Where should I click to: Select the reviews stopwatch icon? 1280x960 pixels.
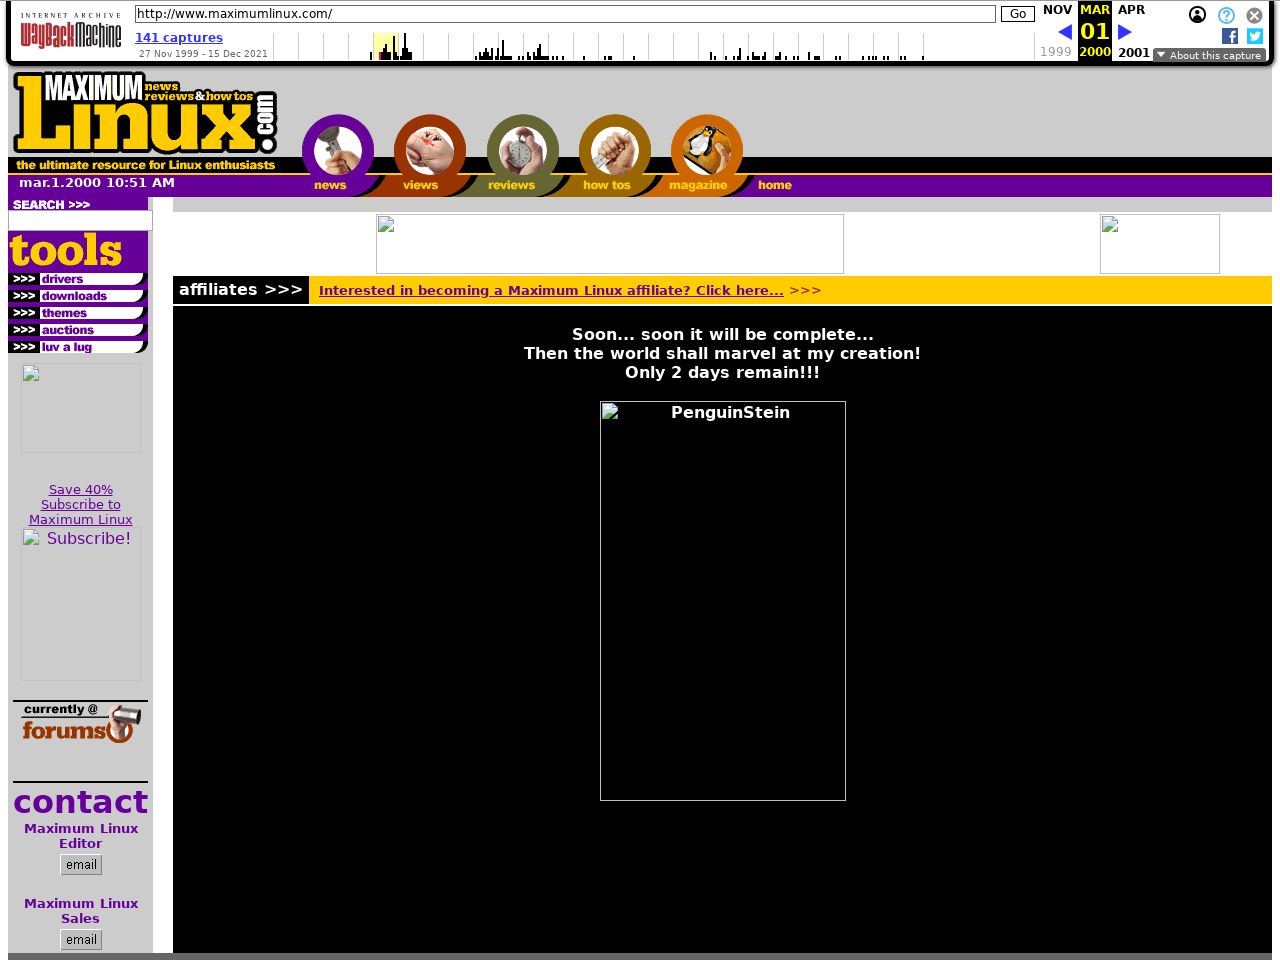pyautogui.click(x=522, y=151)
